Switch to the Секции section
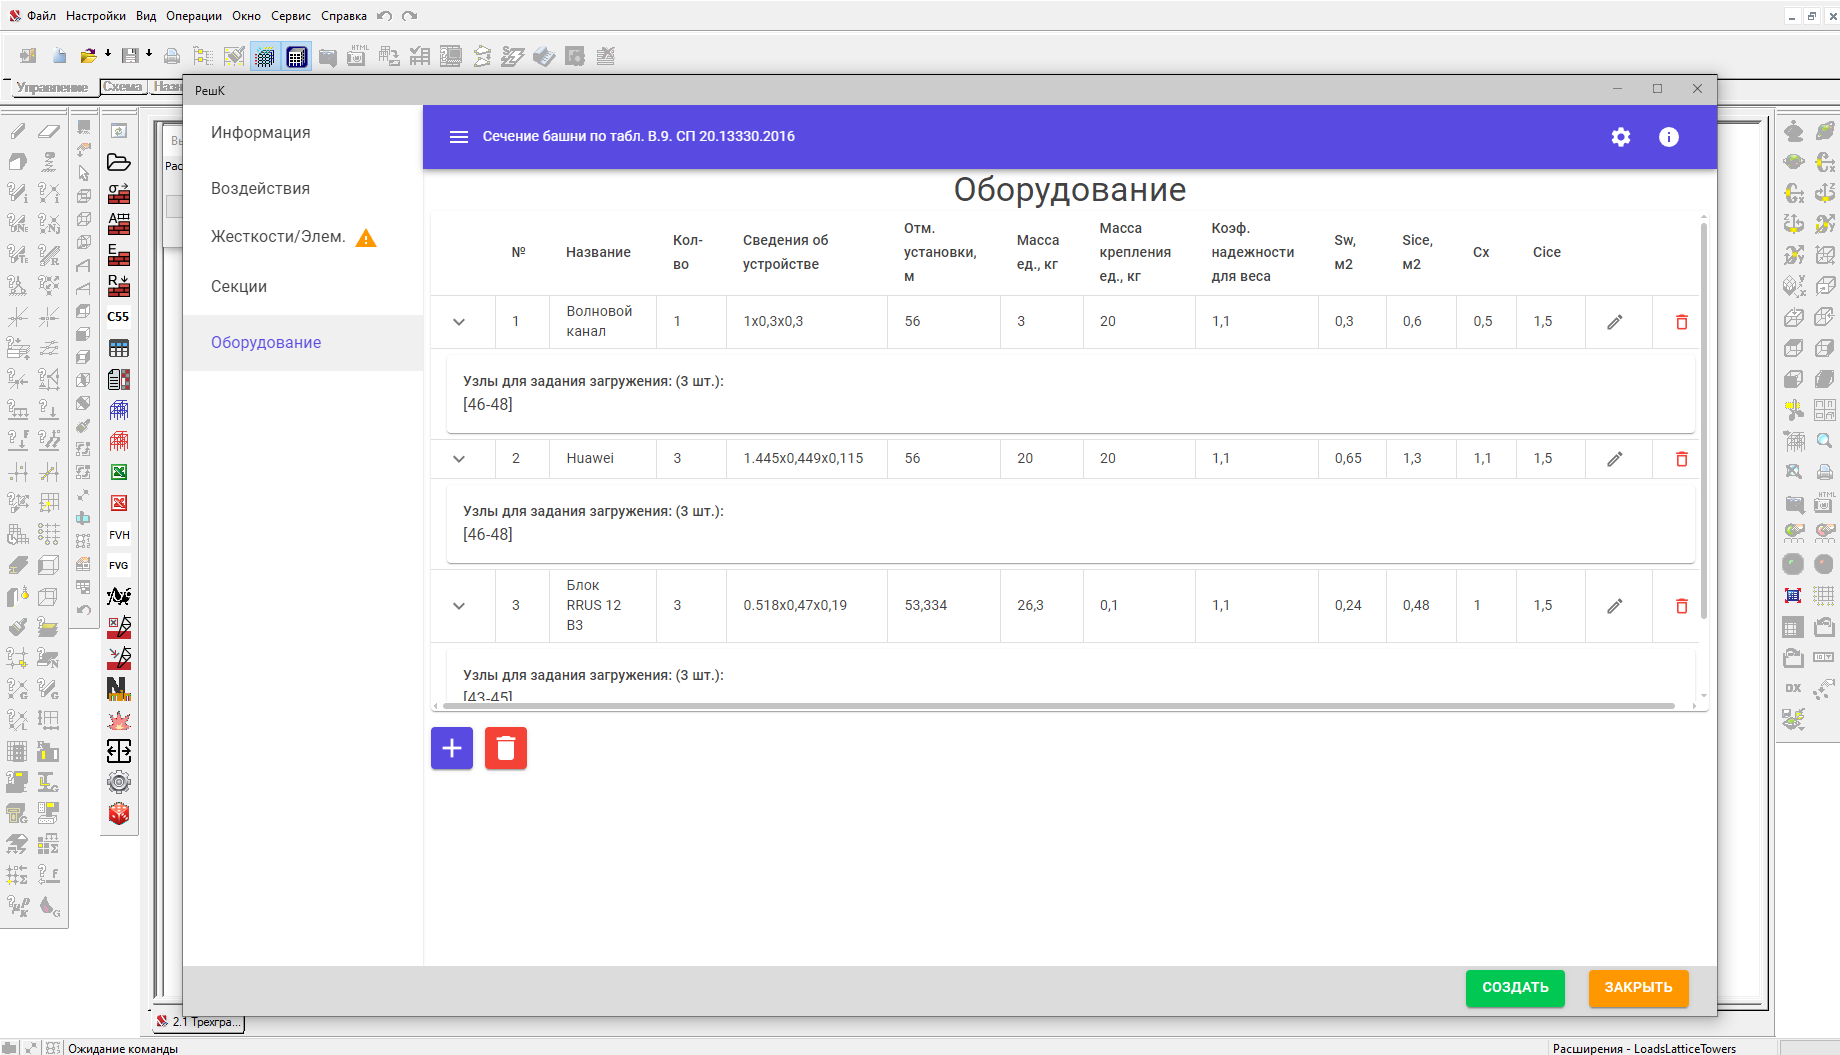The image size is (1840, 1055). [x=239, y=287]
